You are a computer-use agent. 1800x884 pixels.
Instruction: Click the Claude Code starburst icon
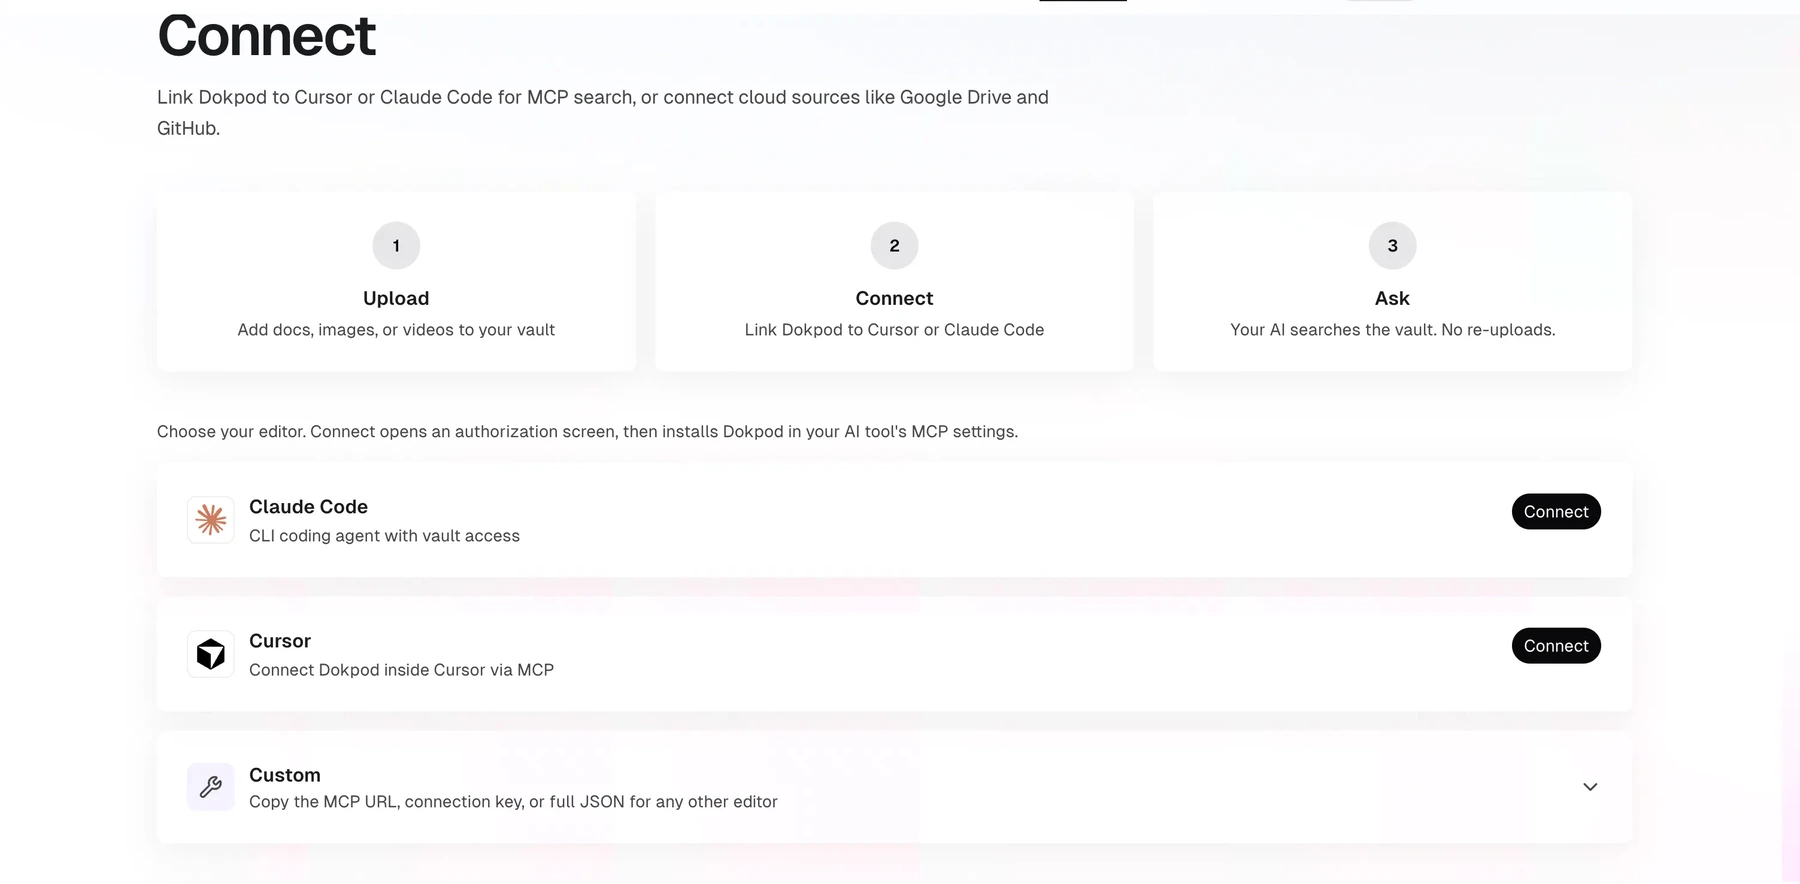(x=211, y=520)
